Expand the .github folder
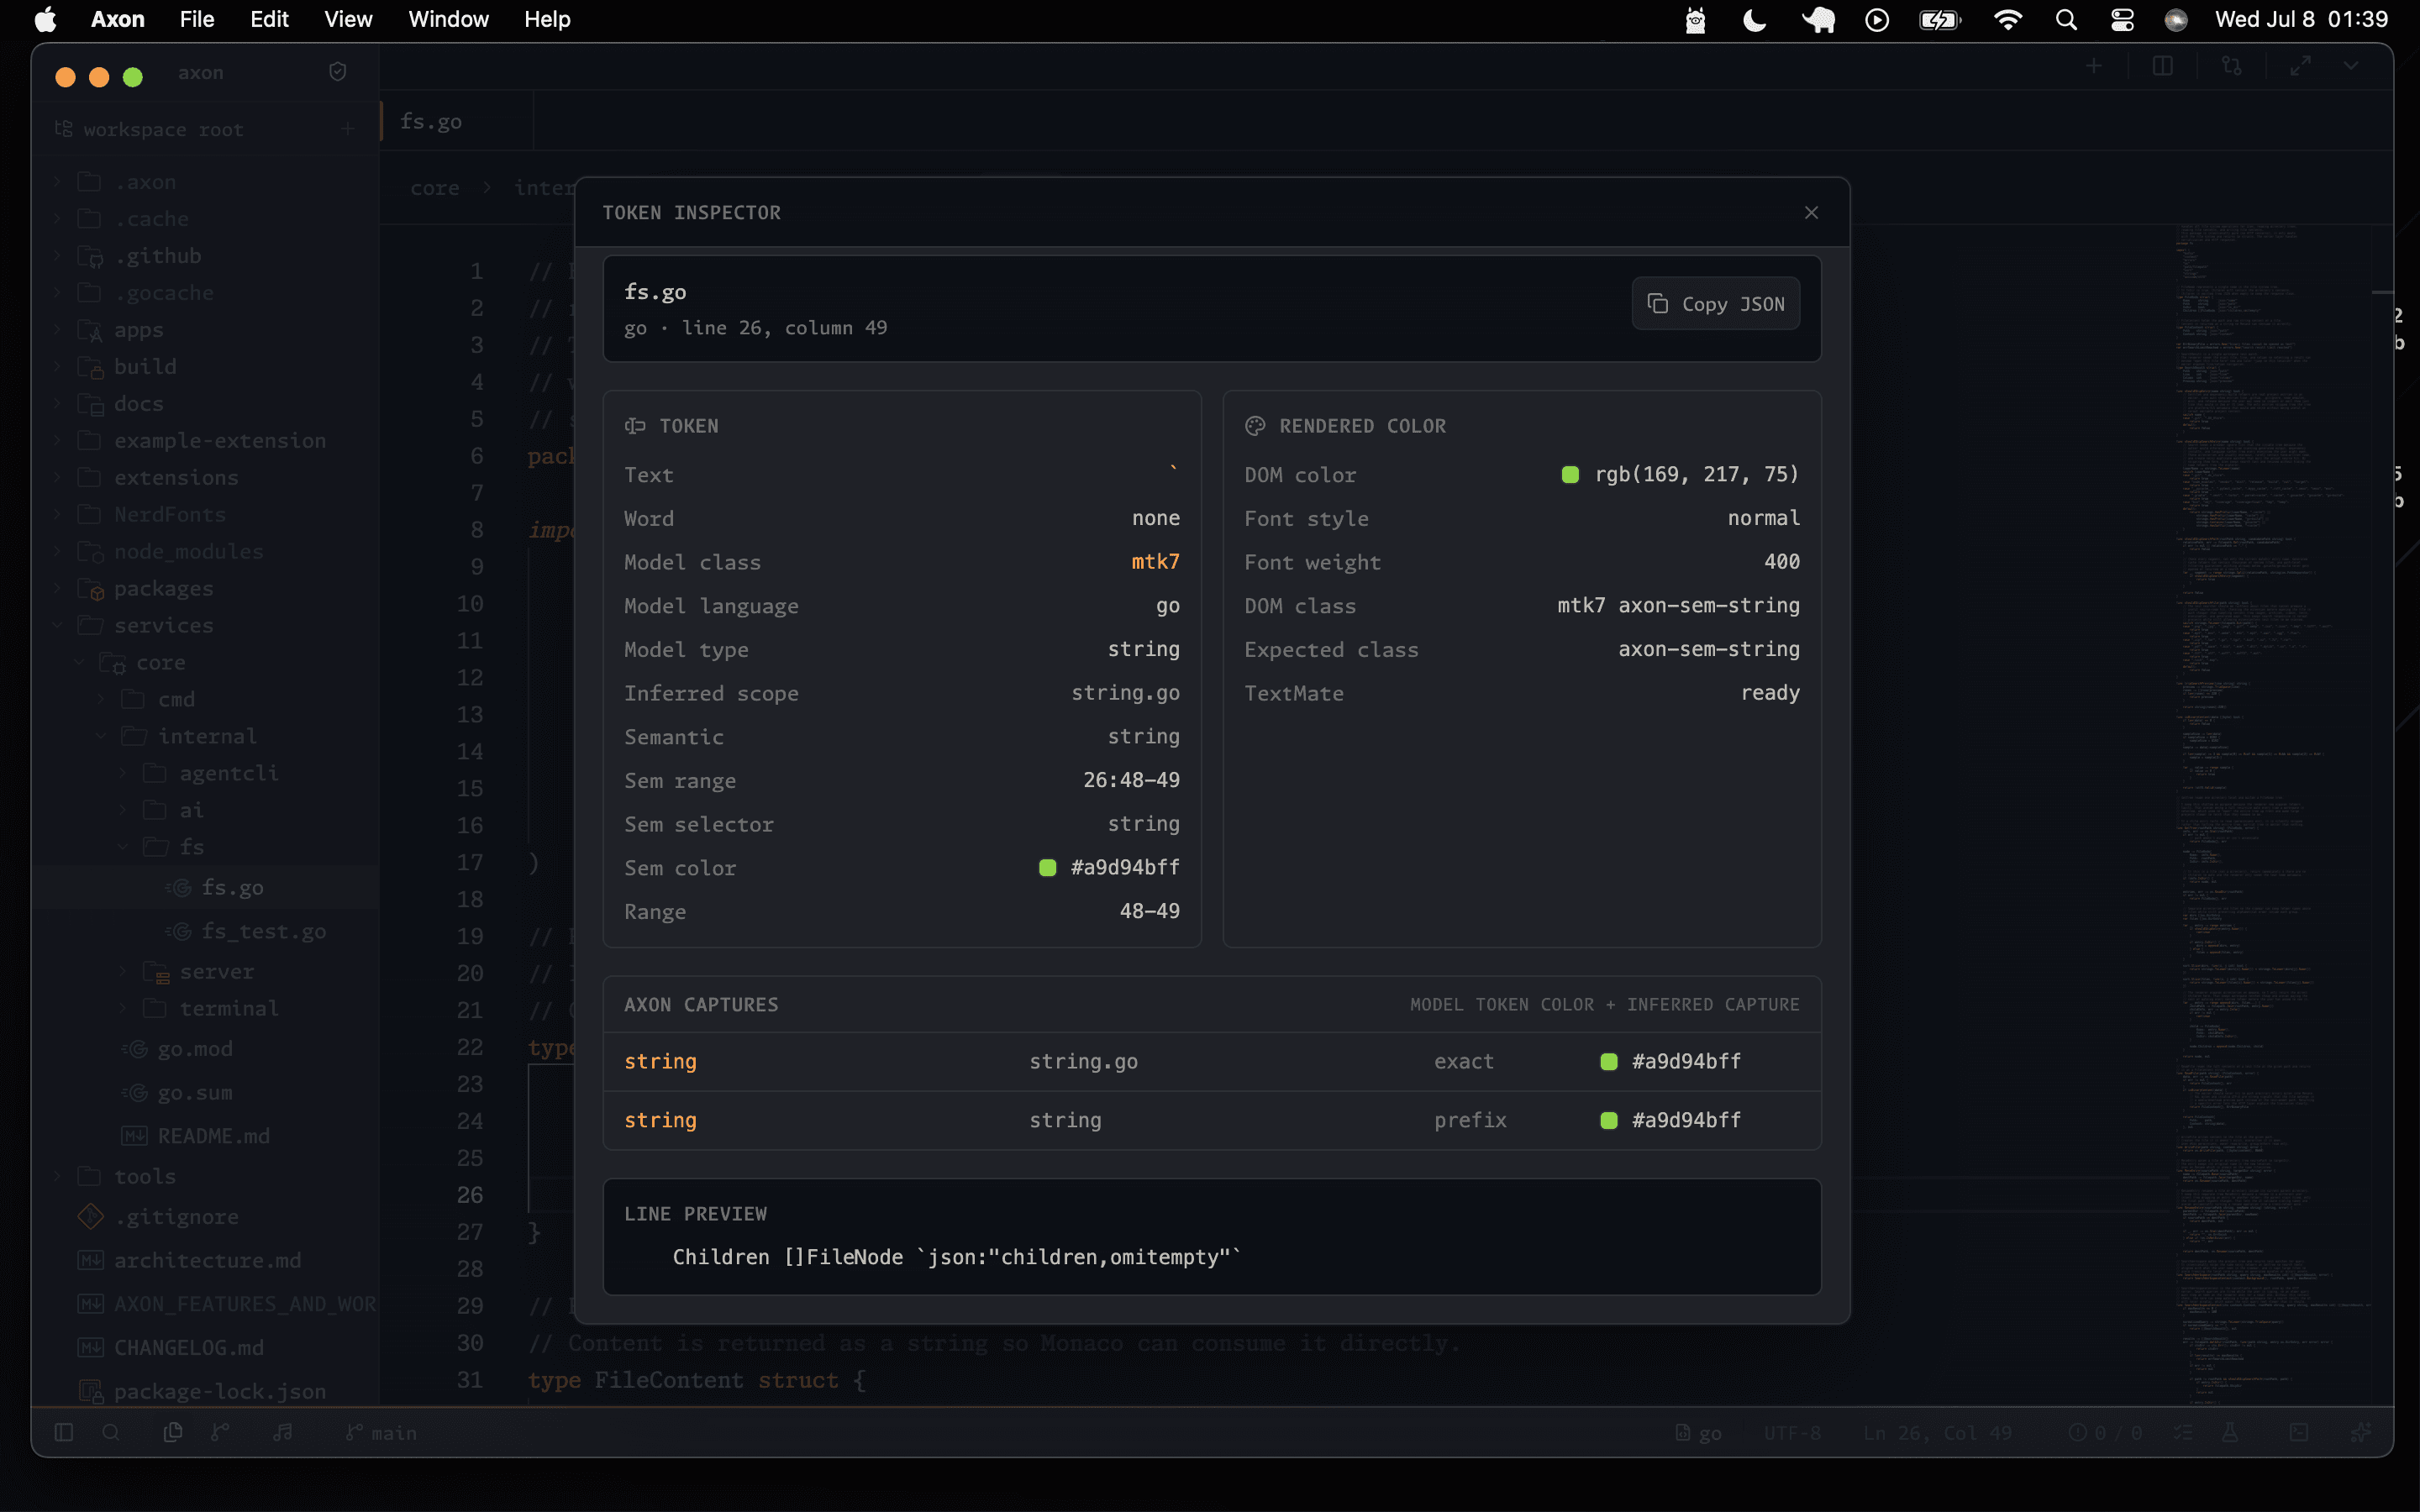Viewport: 2420px width, 1512px height. tap(57, 256)
